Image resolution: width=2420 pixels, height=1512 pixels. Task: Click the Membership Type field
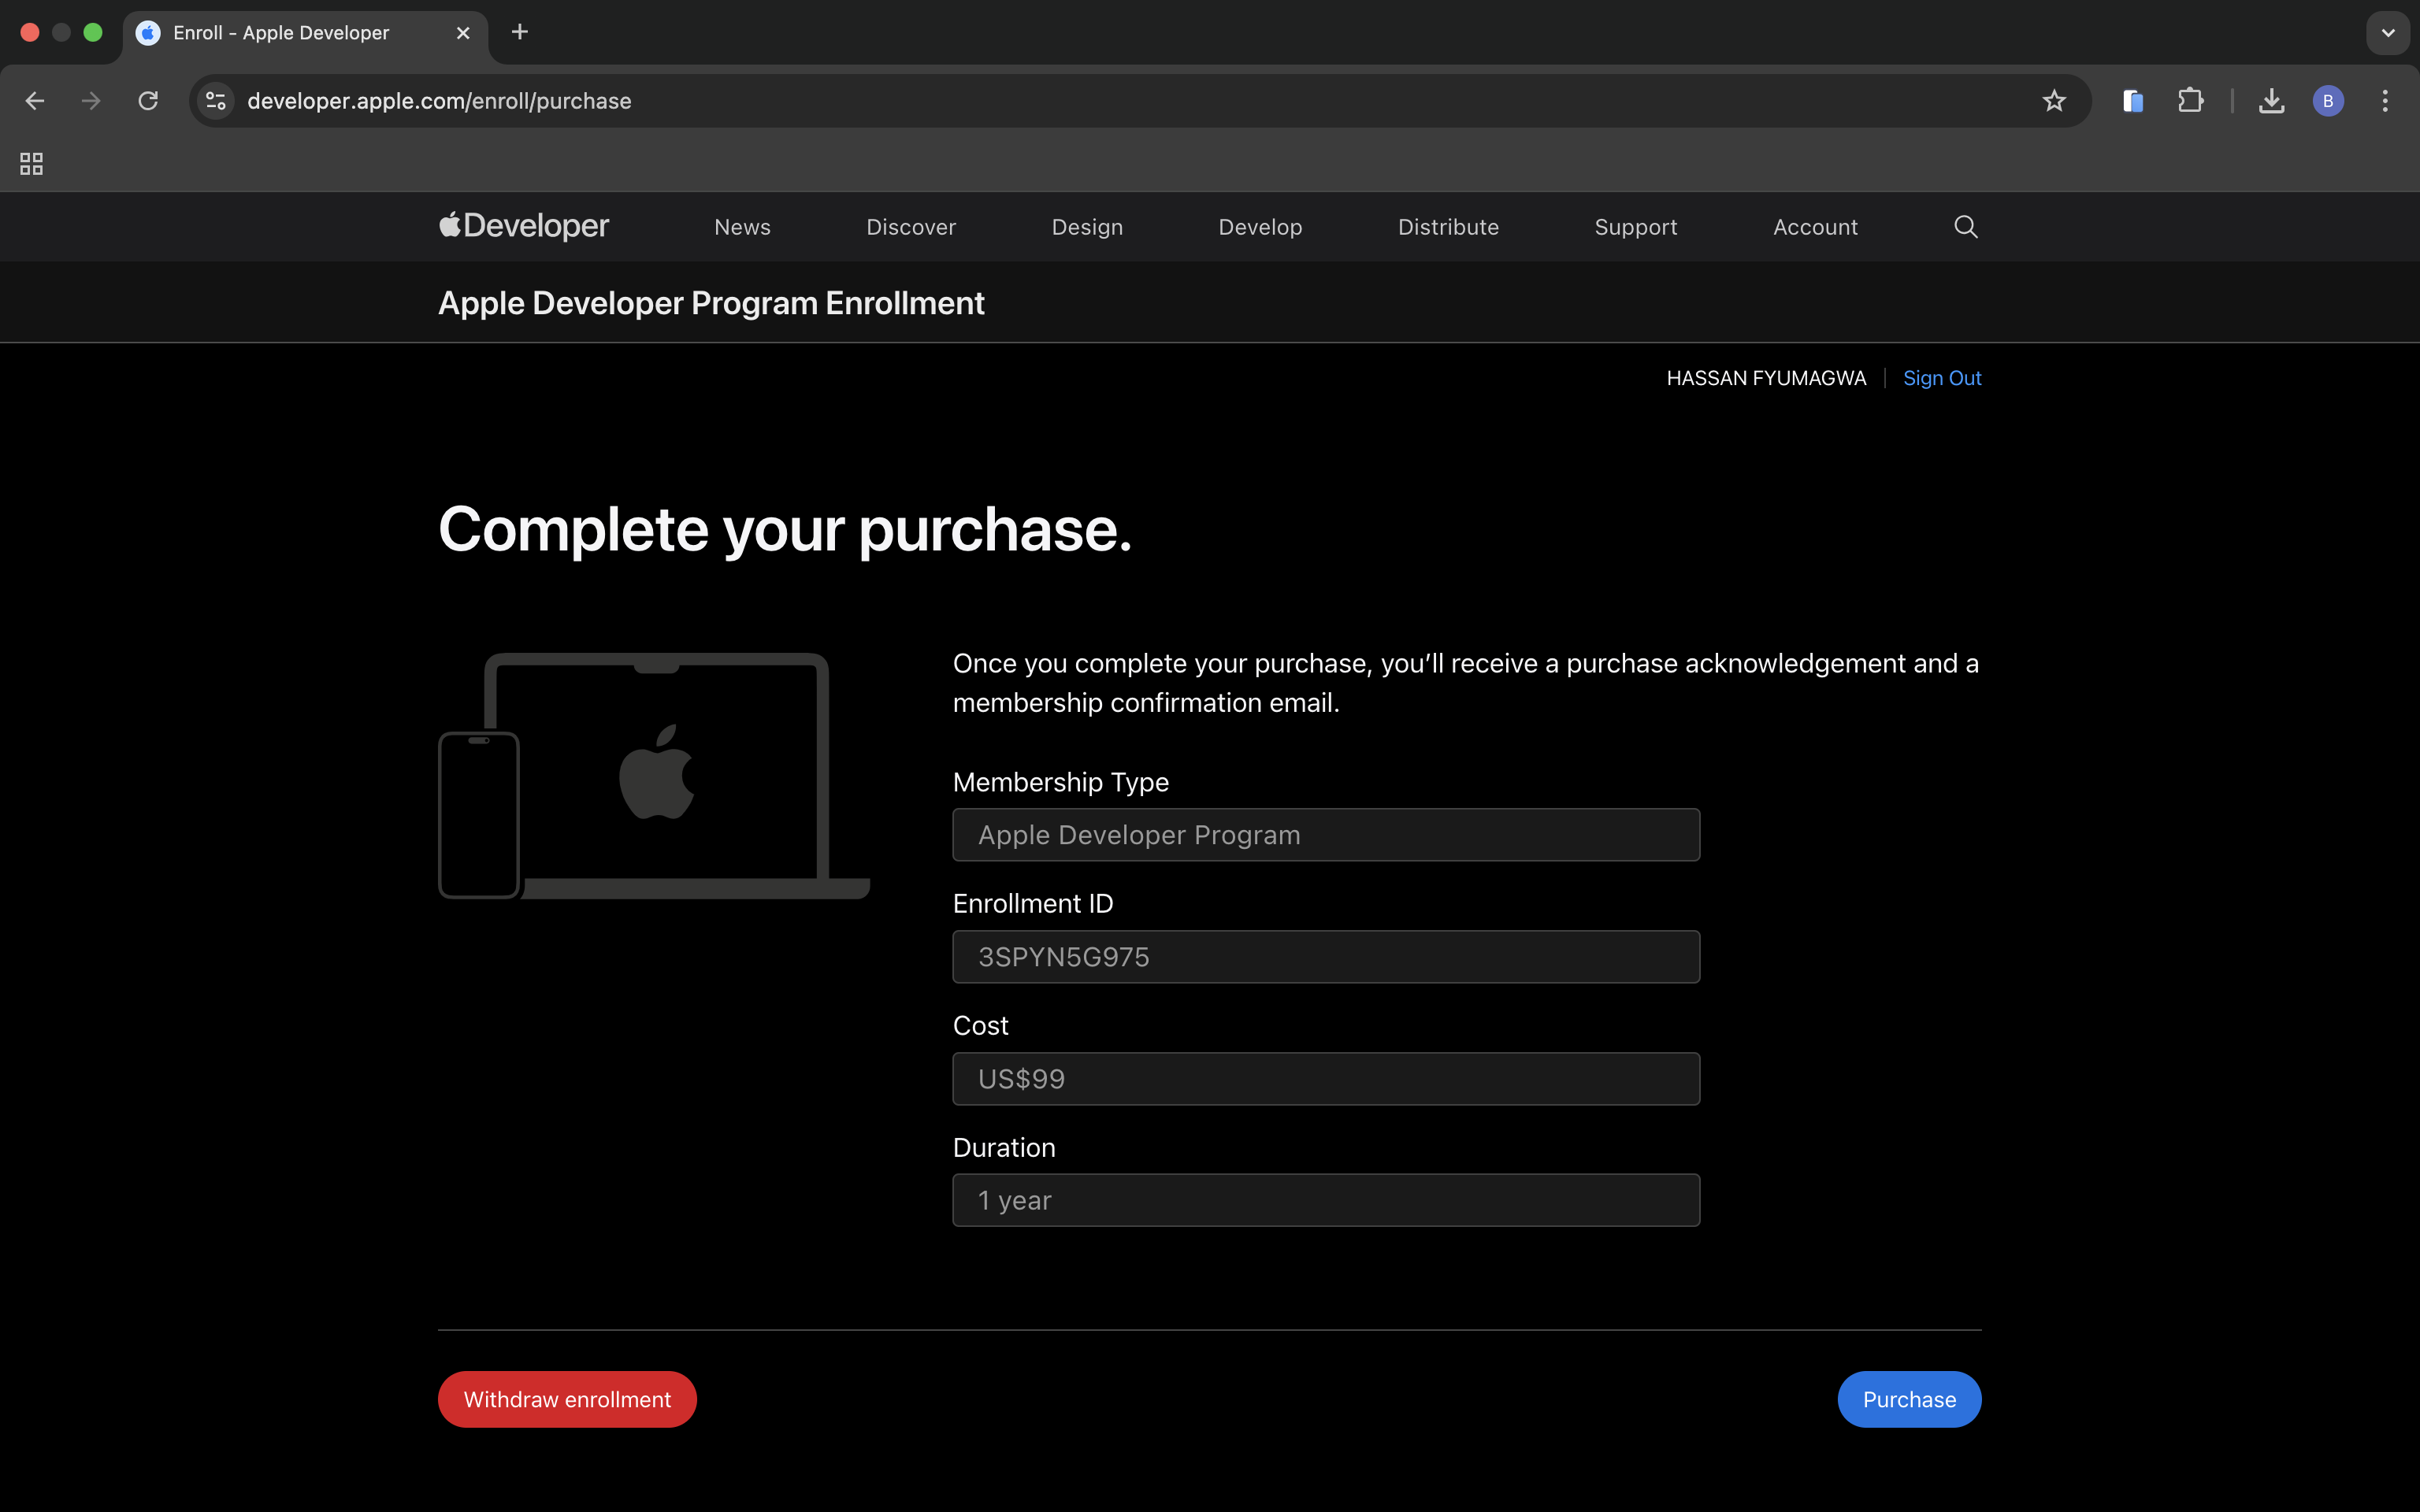1326,835
